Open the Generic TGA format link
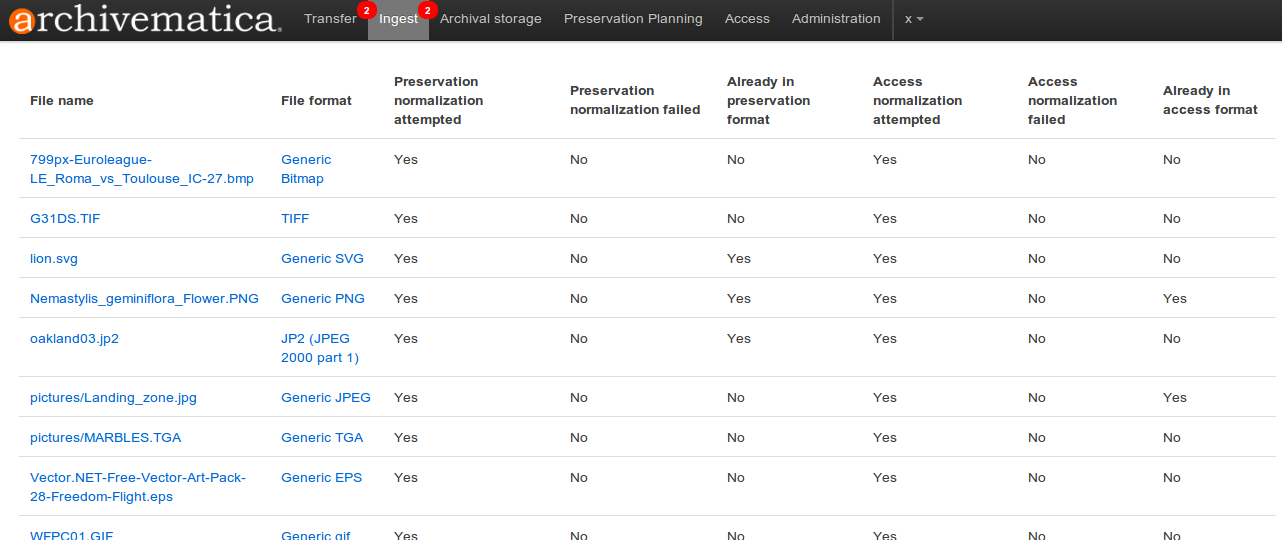Image resolution: width=1282 pixels, height=540 pixels. [322, 438]
